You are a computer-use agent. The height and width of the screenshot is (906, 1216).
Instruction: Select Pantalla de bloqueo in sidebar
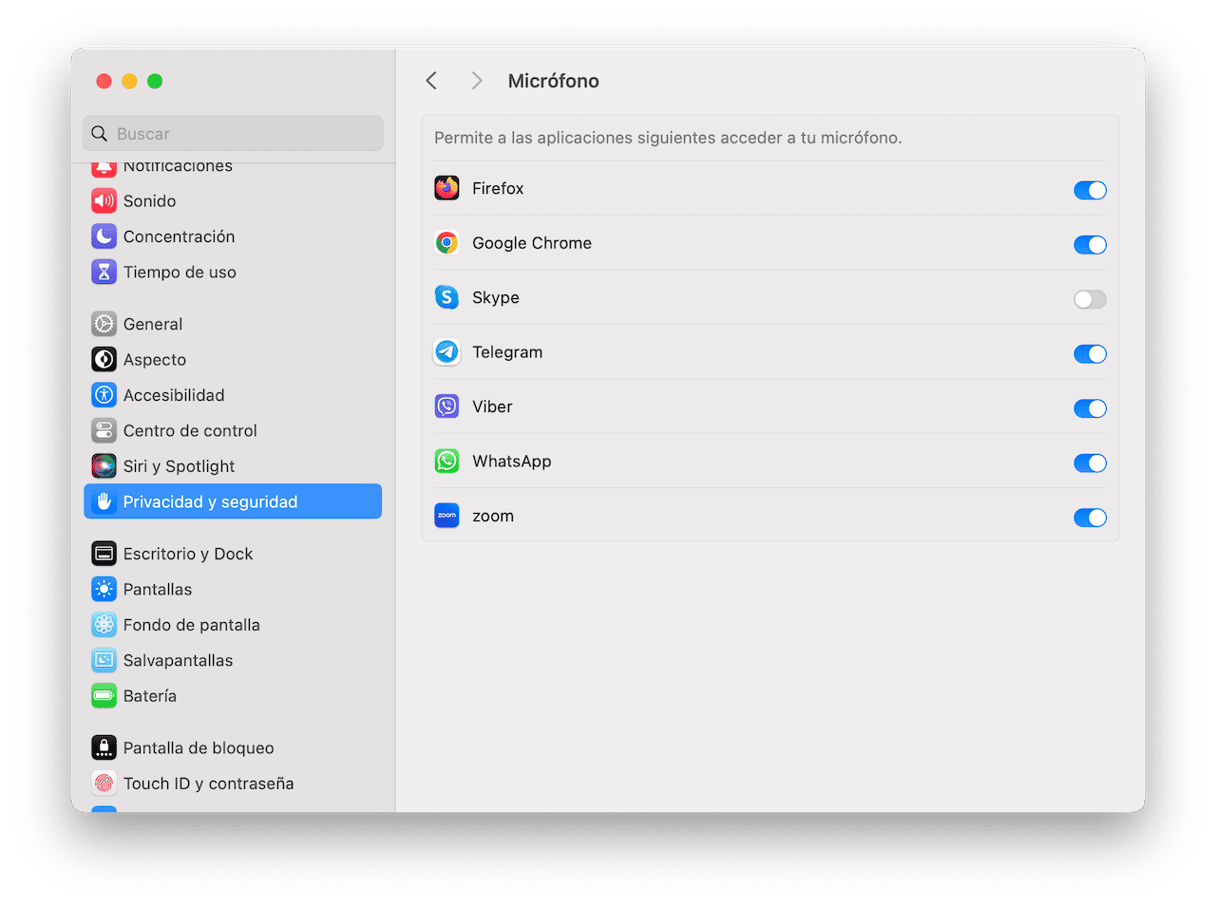(x=198, y=748)
